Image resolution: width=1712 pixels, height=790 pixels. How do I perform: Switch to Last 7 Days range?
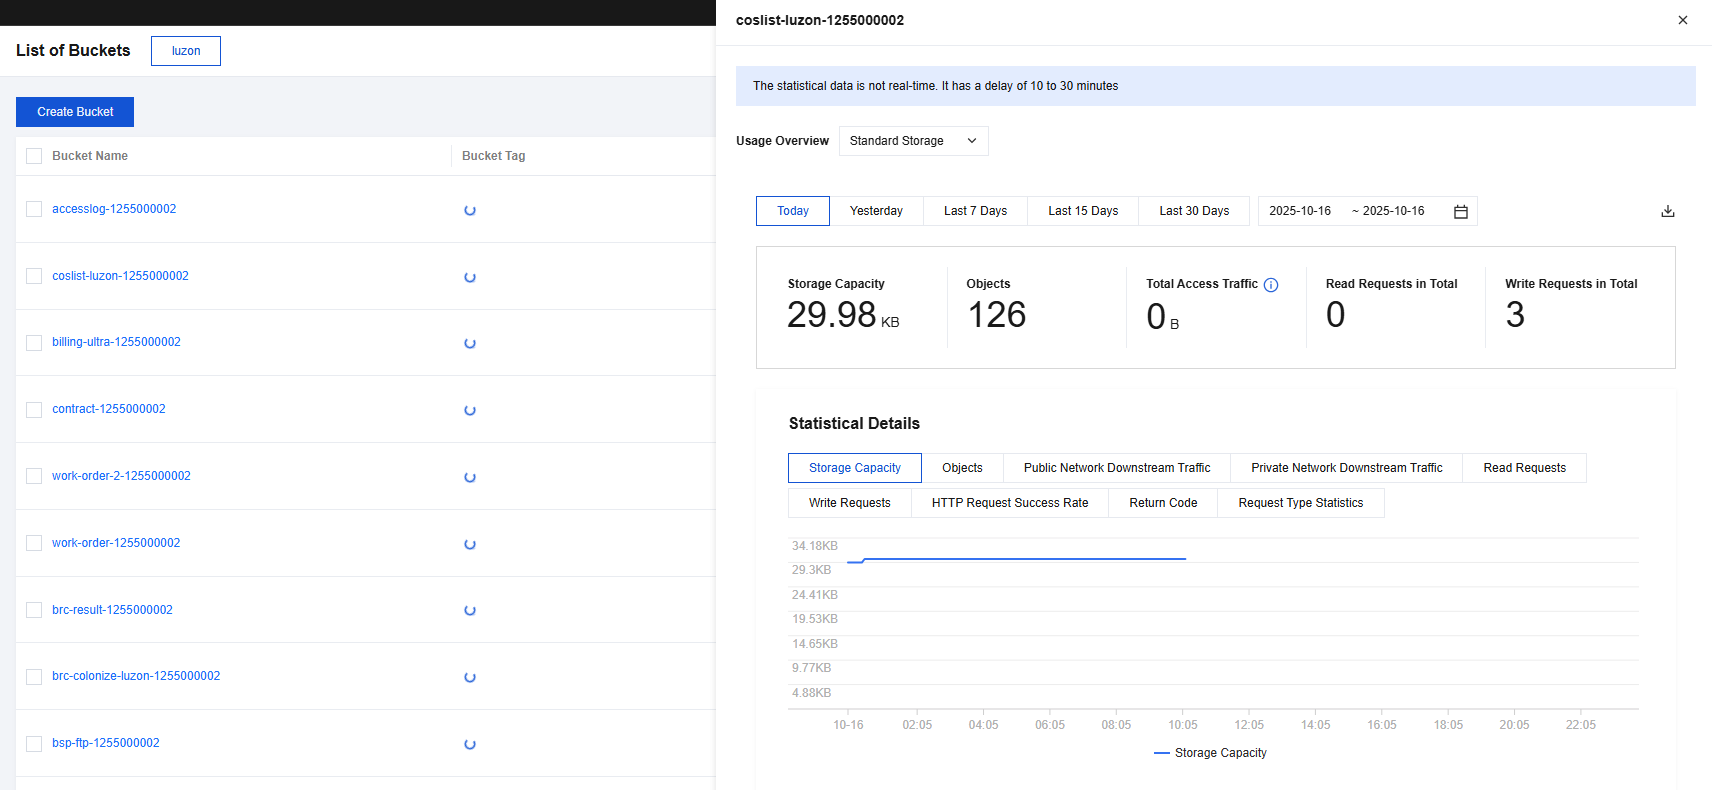[975, 211]
